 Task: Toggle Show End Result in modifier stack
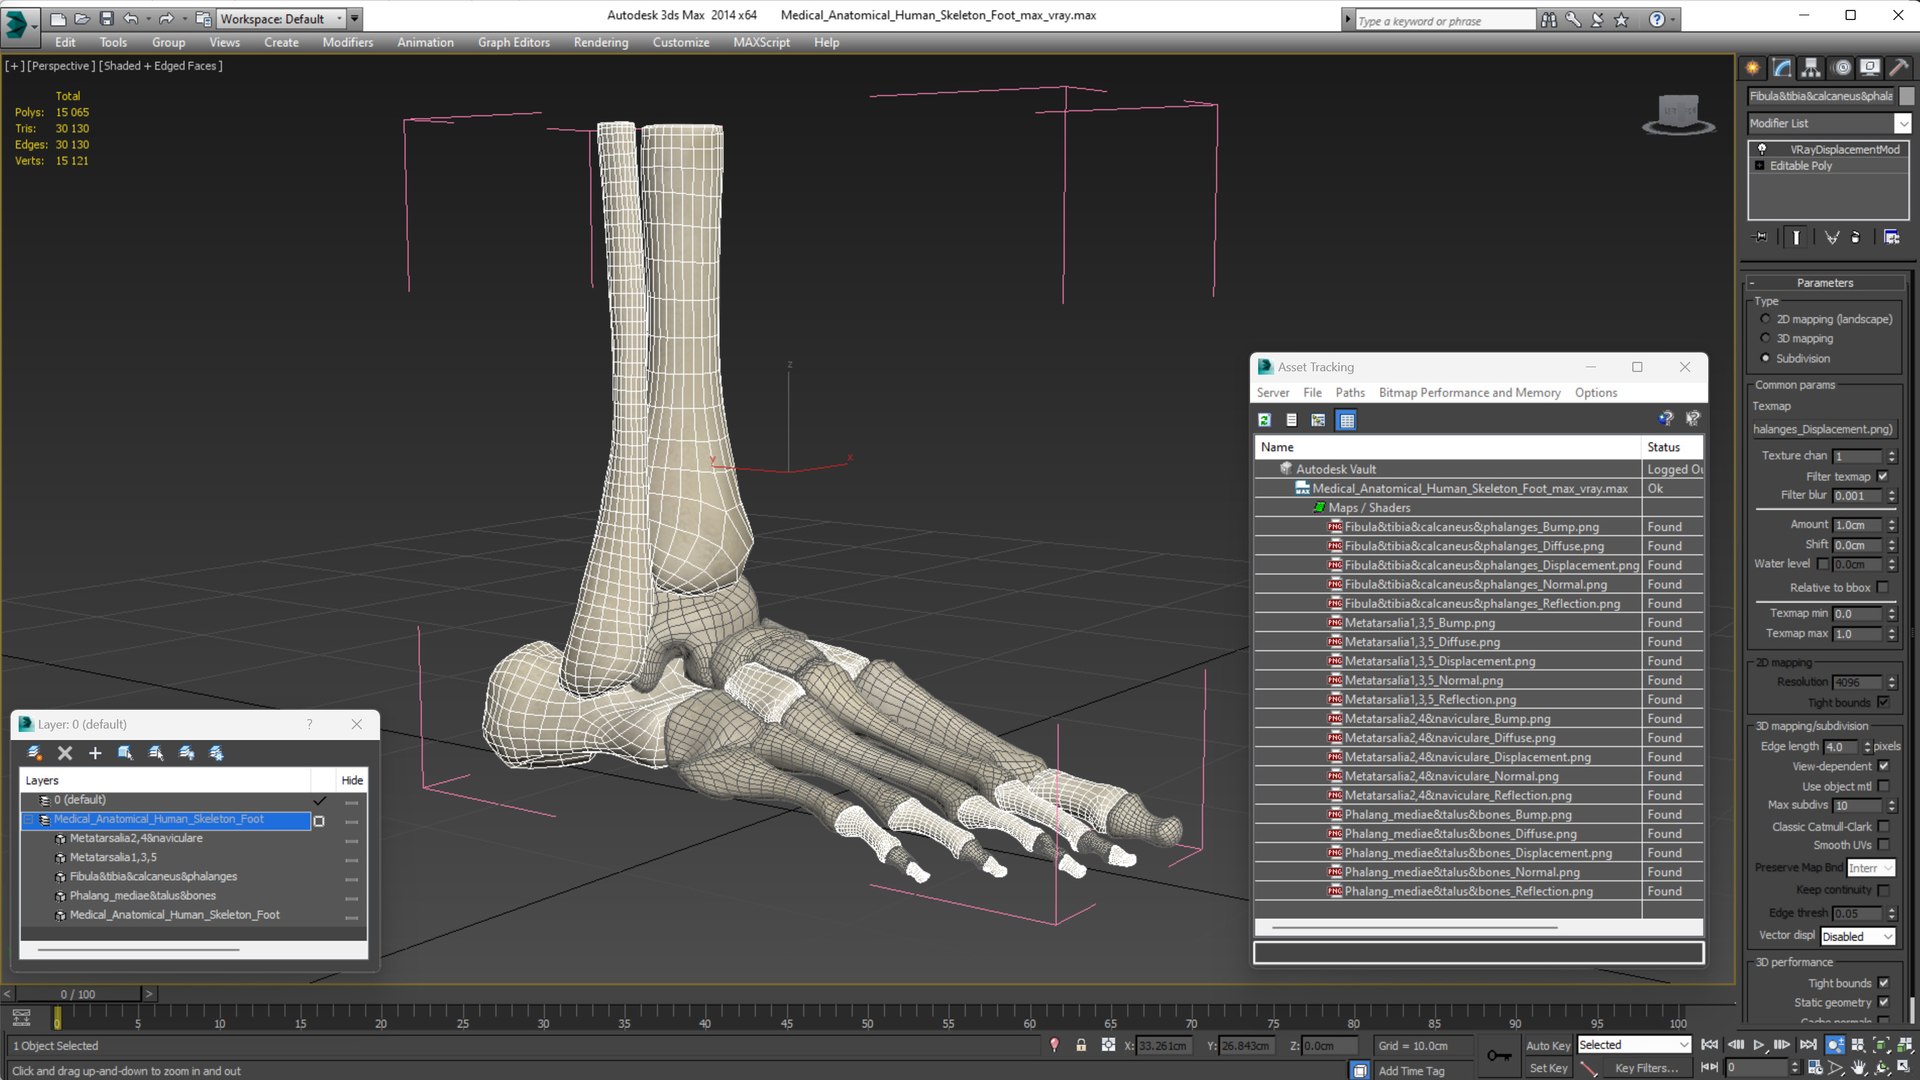pyautogui.click(x=1796, y=237)
